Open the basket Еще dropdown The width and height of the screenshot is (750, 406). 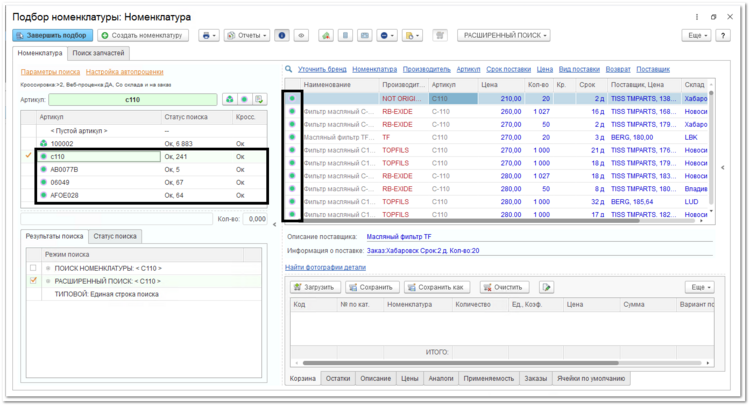click(700, 287)
